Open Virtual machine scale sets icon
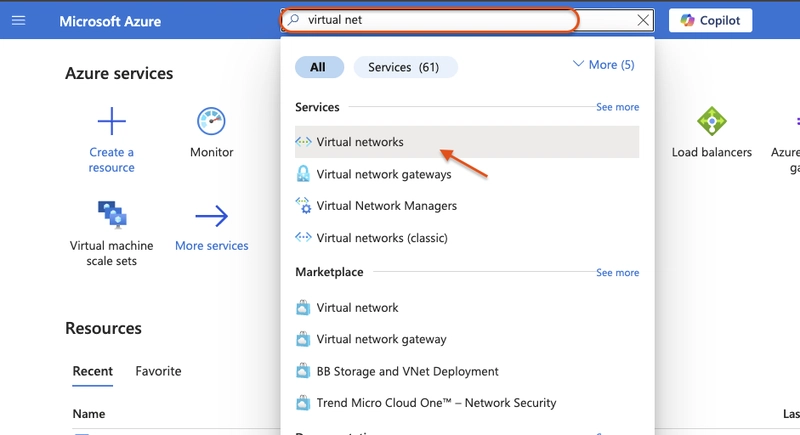Image resolution: width=800 pixels, height=435 pixels. pos(112,214)
